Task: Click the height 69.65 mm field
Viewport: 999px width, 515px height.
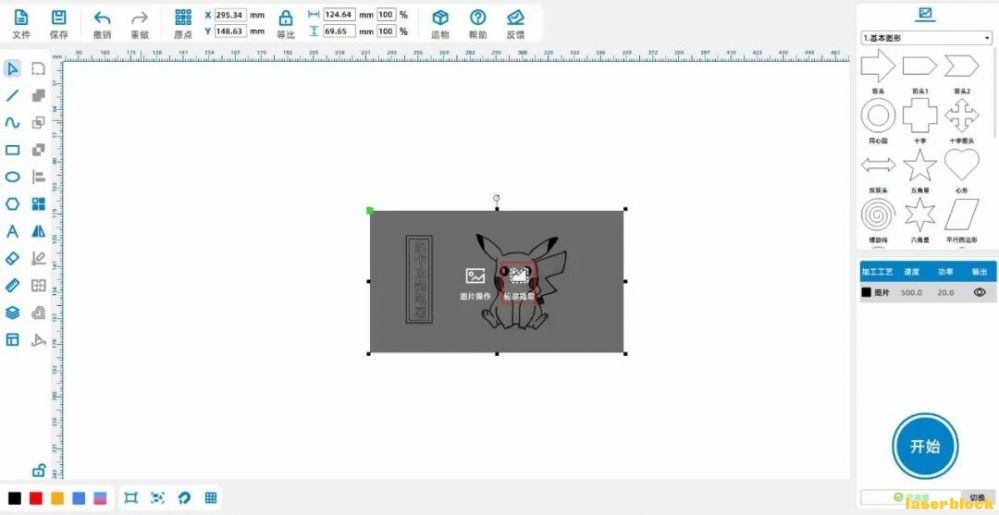Action: tap(339, 31)
